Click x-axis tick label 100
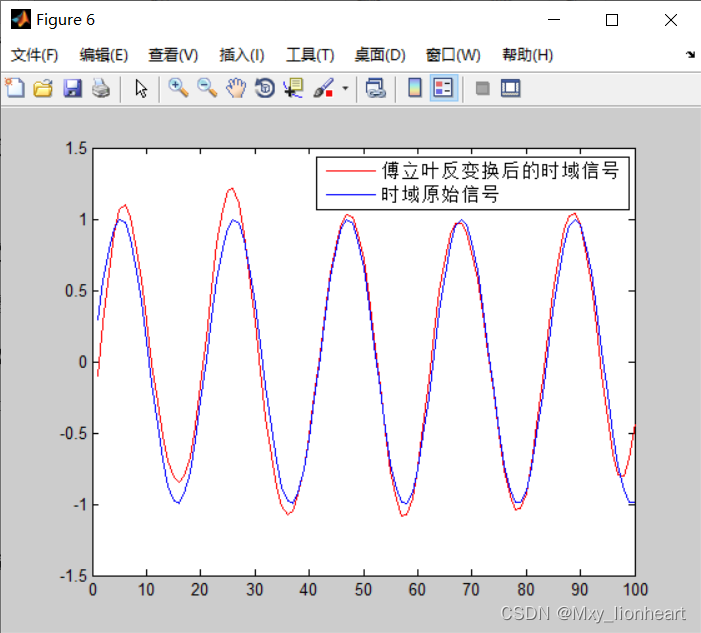Viewport: 701px width, 633px height. click(x=635, y=590)
